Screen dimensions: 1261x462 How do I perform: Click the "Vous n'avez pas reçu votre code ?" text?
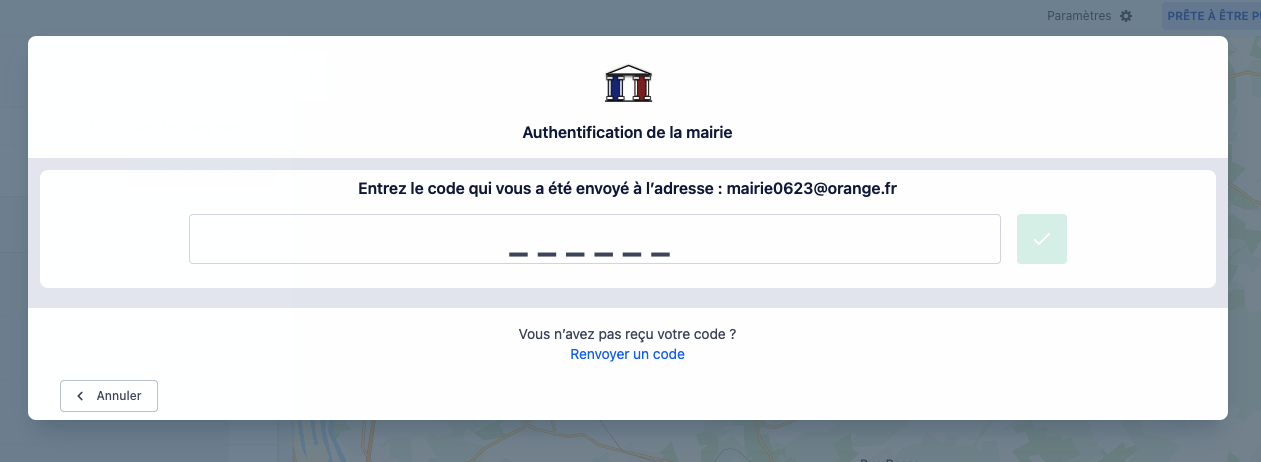(x=627, y=334)
